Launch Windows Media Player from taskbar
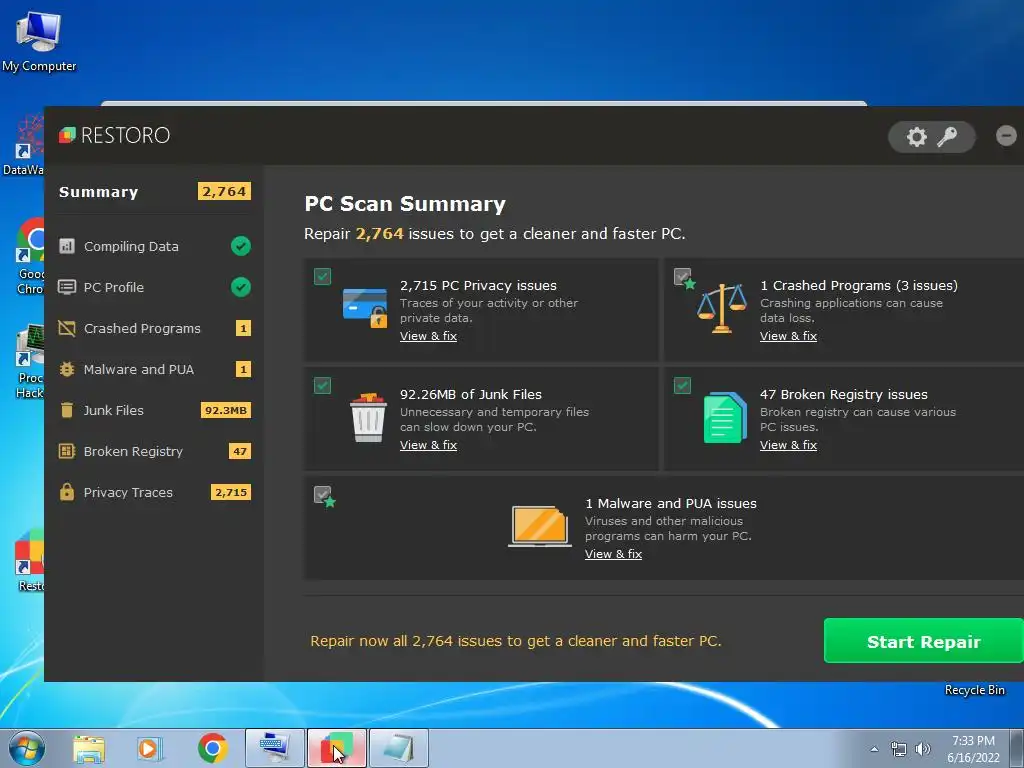 click(x=150, y=749)
